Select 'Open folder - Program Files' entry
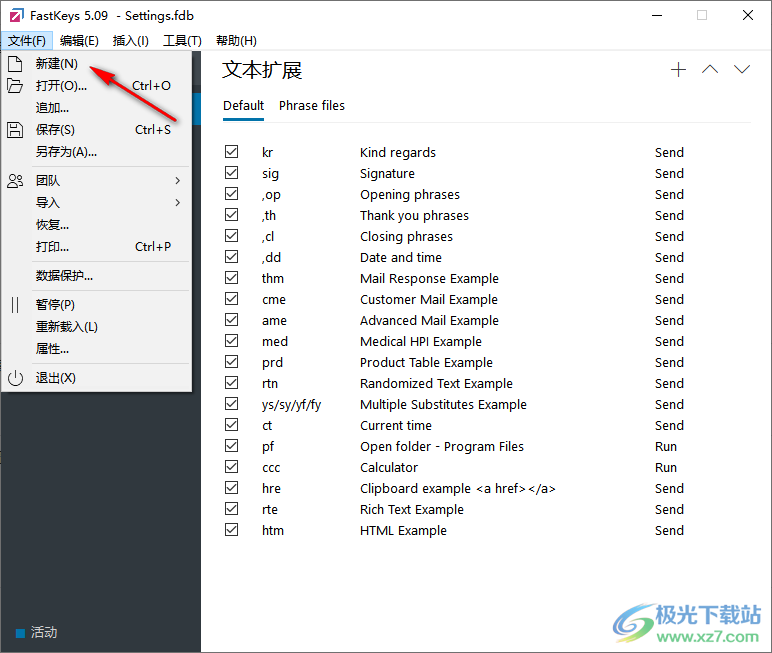 [442, 447]
